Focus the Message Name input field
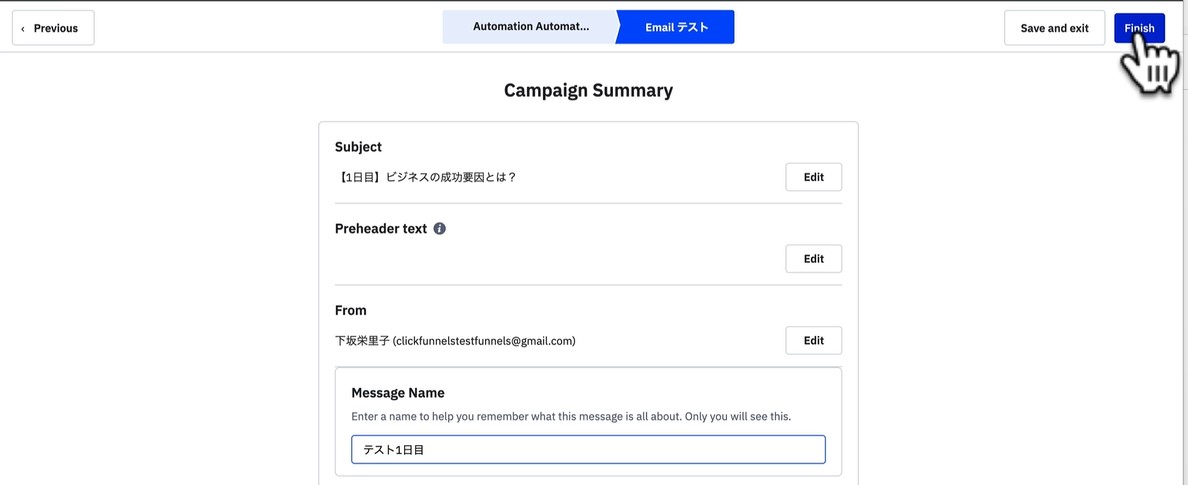 pos(588,450)
